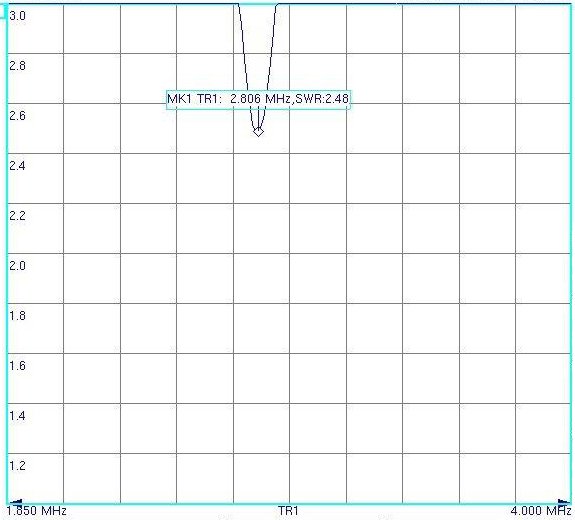This screenshot has height=520, width=575.
Task: Click the 2.2 SWR axis value
Action: tap(17, 216)
